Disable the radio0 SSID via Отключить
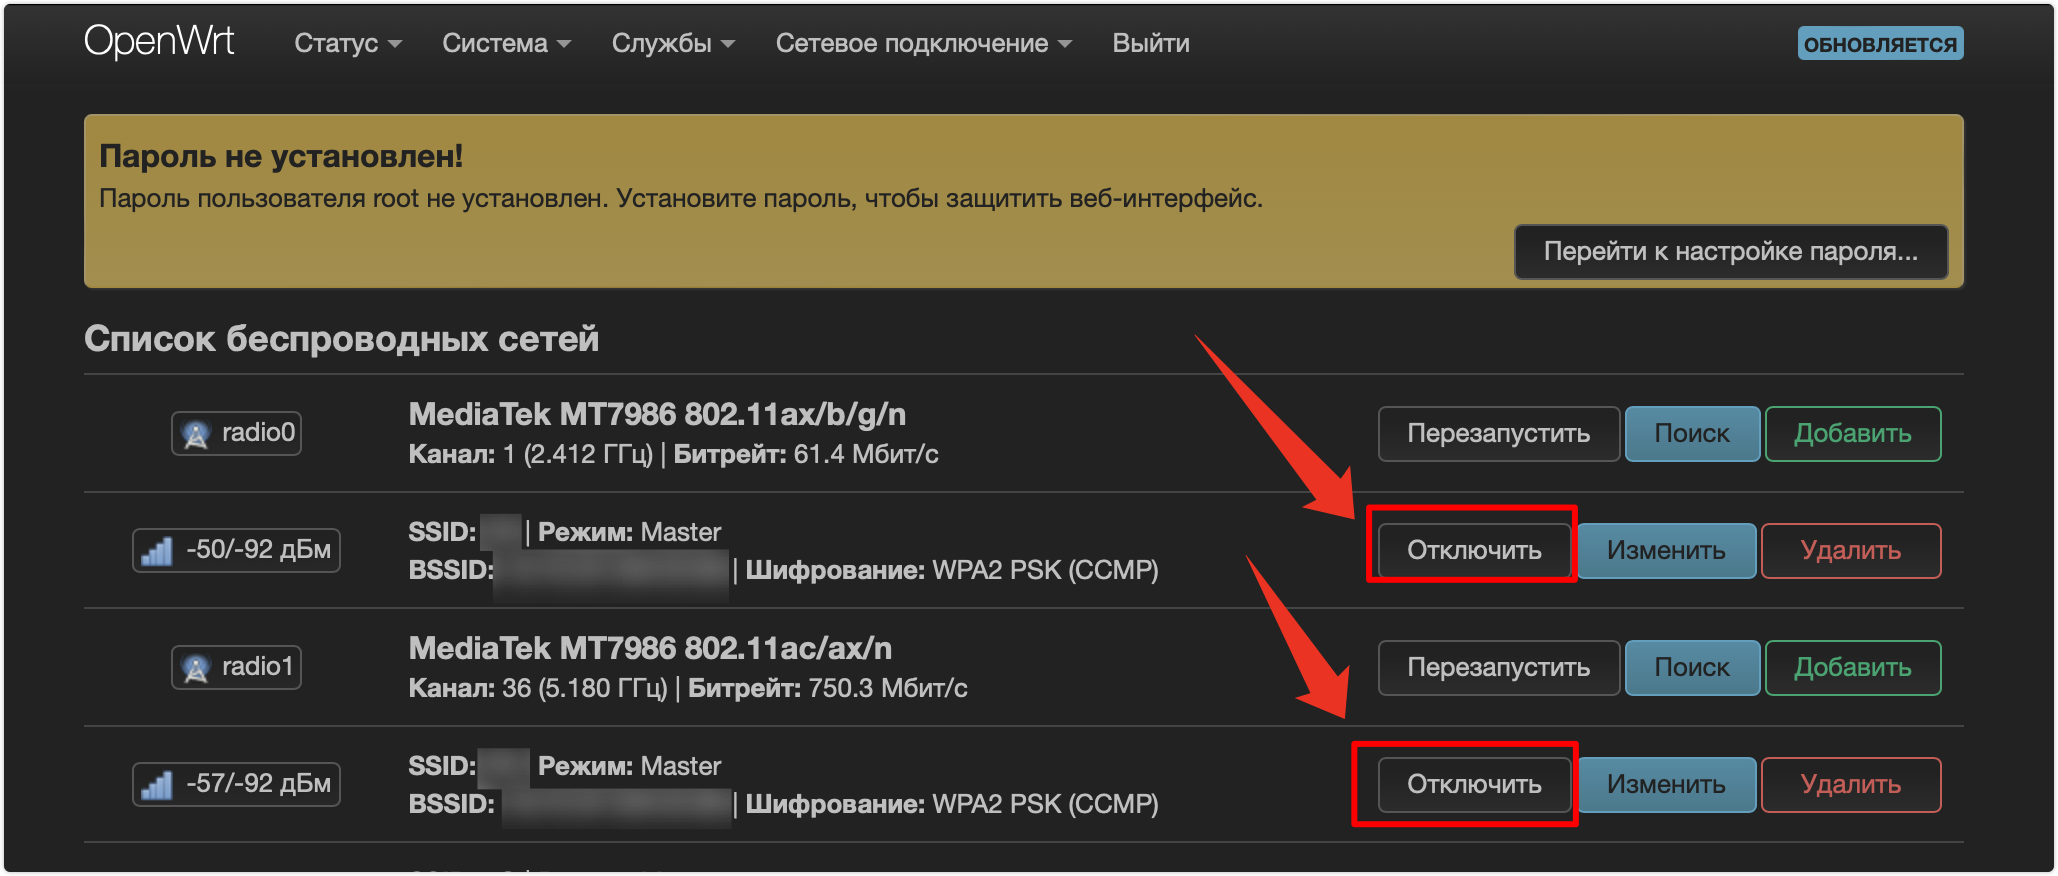The width and height of the screenshot is (2058, 876). 1474,550
